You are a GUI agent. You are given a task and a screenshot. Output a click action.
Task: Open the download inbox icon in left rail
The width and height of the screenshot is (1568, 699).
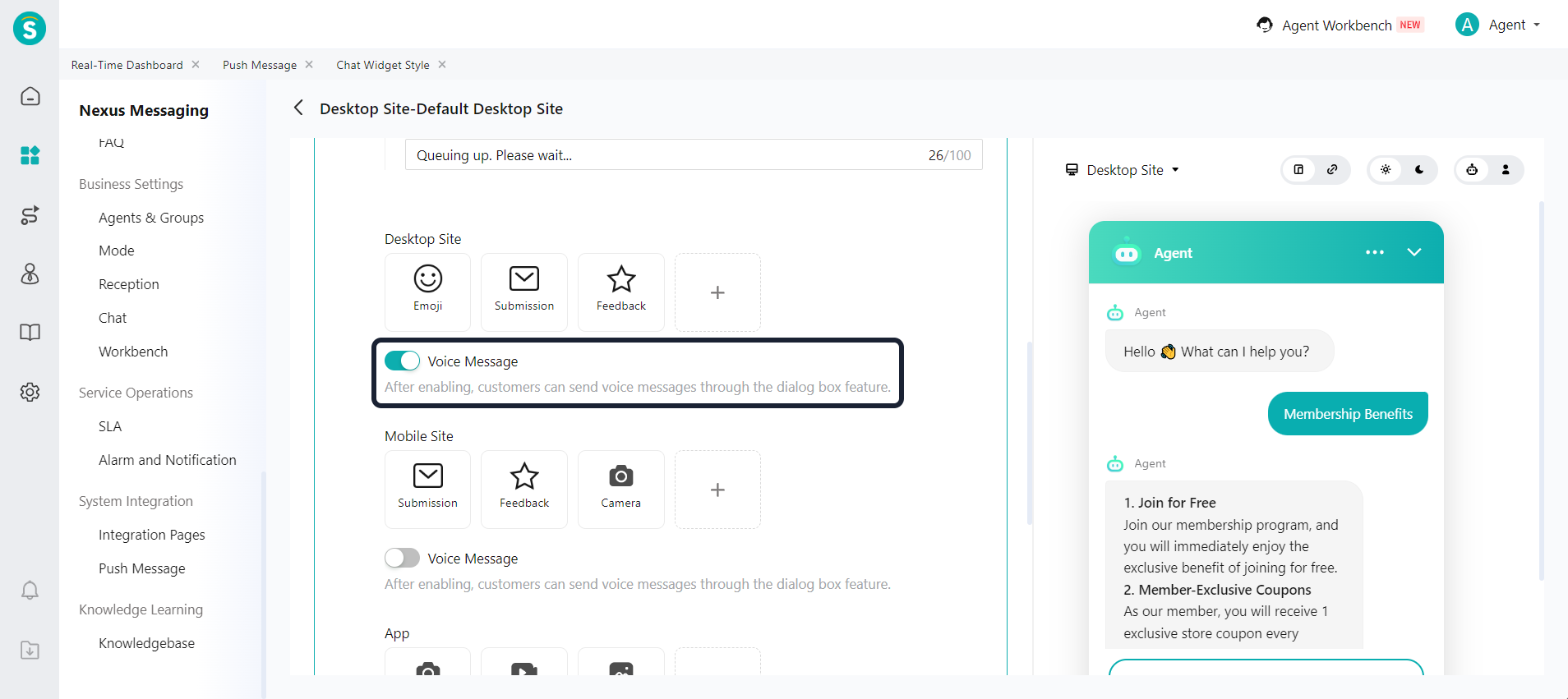30,650
